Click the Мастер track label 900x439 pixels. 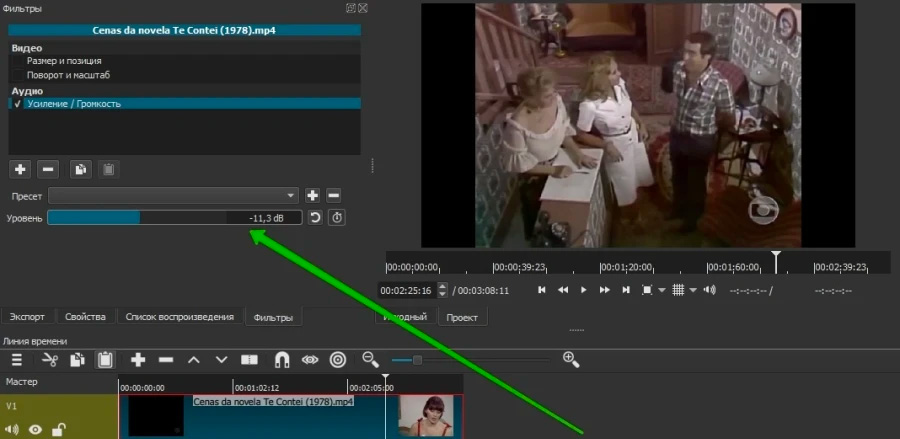tap(22, 382)
